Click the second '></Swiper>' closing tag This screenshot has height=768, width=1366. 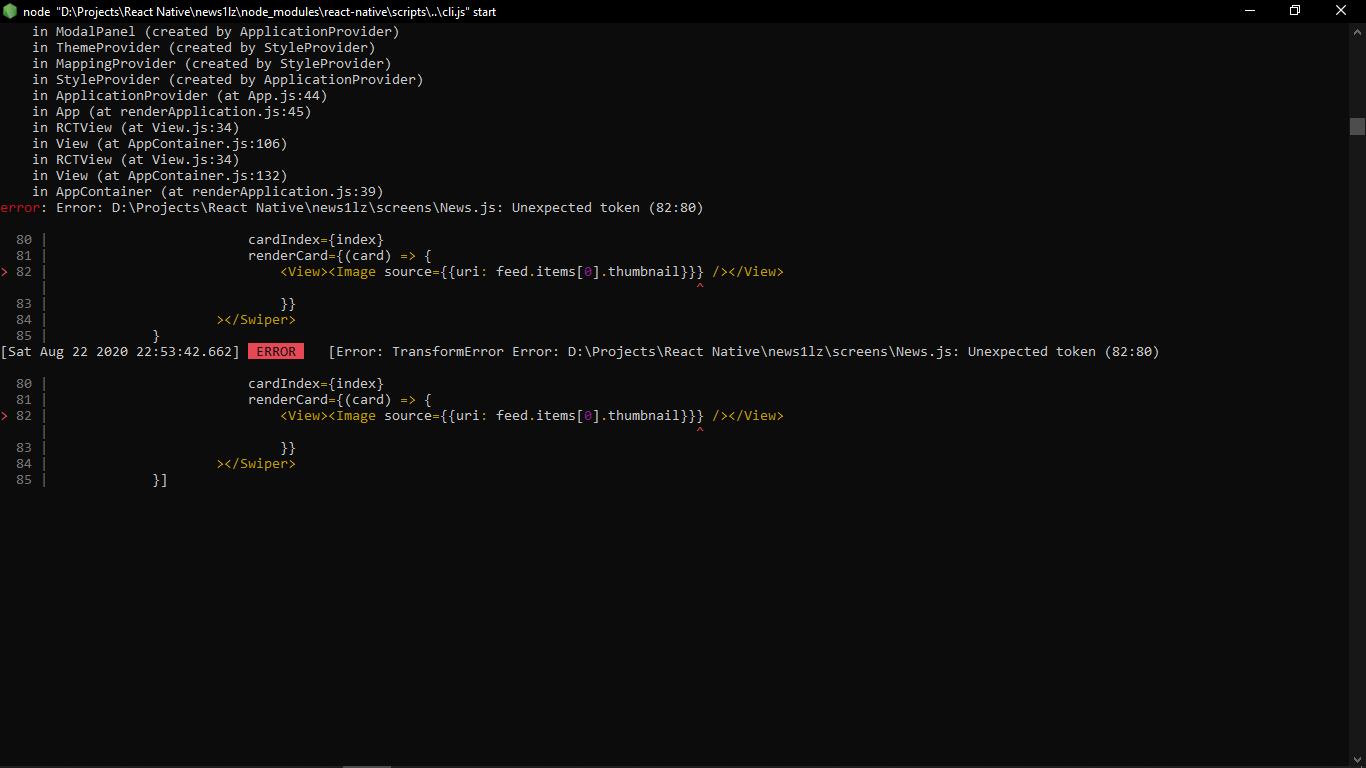256,464
